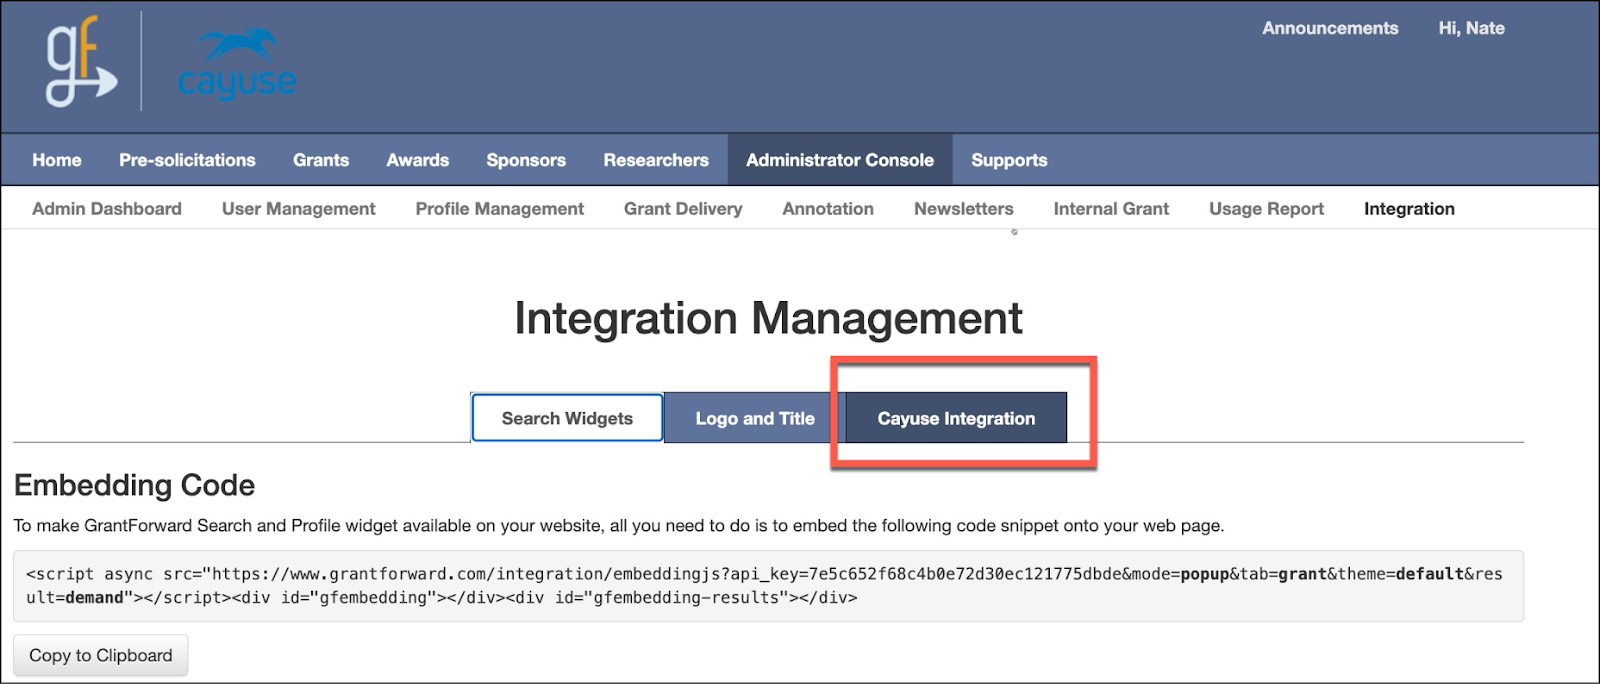
Task: Select the Administrator Console menu
Action: [x=840, y=160]
